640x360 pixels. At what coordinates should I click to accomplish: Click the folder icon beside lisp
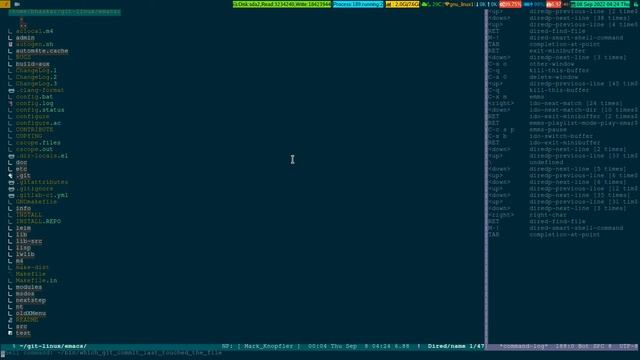[x=11, y=248]
